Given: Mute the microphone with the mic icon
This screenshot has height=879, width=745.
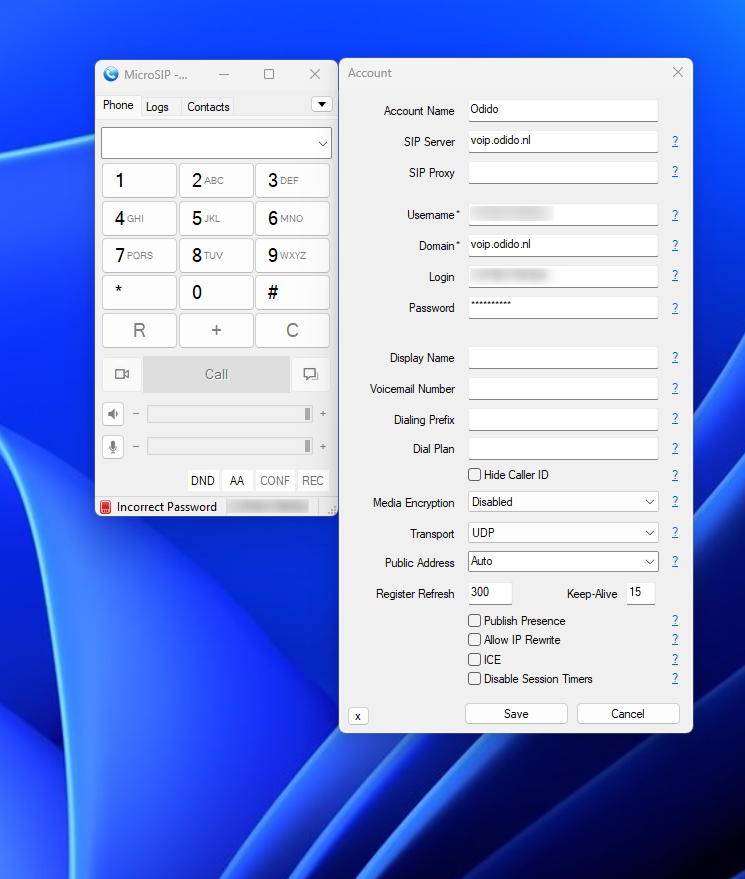Looking at the screenshot, I should pyautogui.click(x=113, y=447).
